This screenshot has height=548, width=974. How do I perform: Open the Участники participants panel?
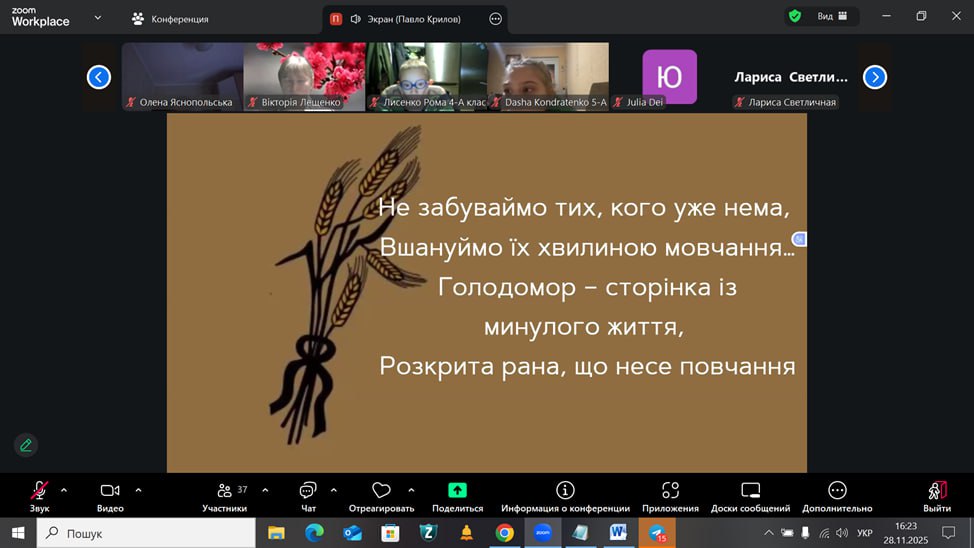point(225,491)
